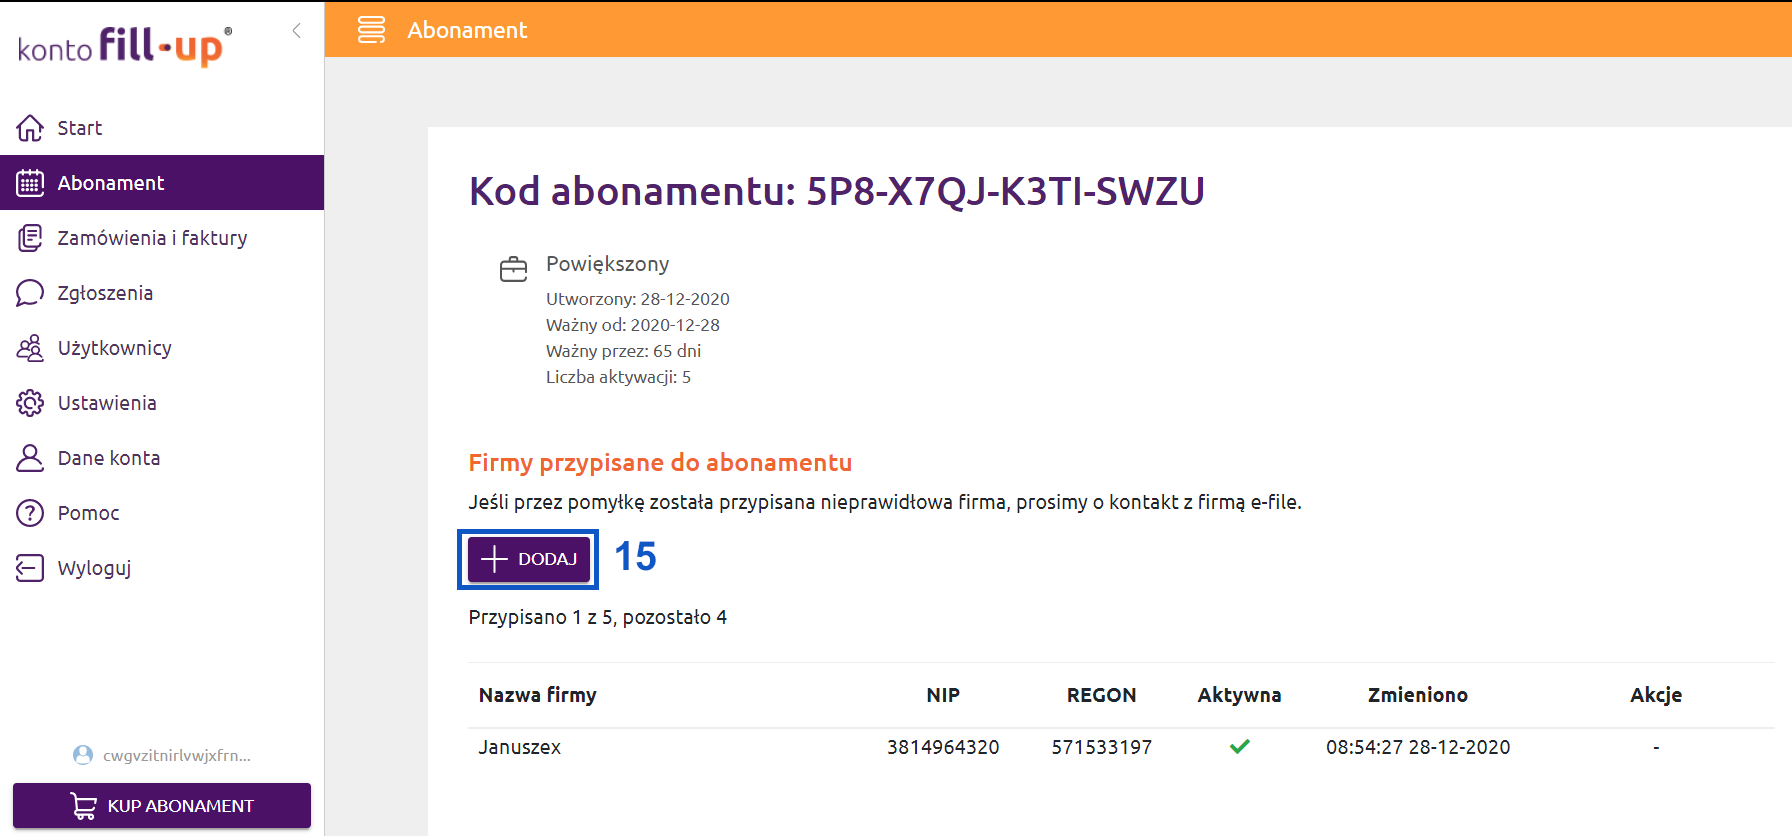Click the KUP ABONAMENT button
Viewport: 1792px width, 836px height.
[x=162, y=806]
